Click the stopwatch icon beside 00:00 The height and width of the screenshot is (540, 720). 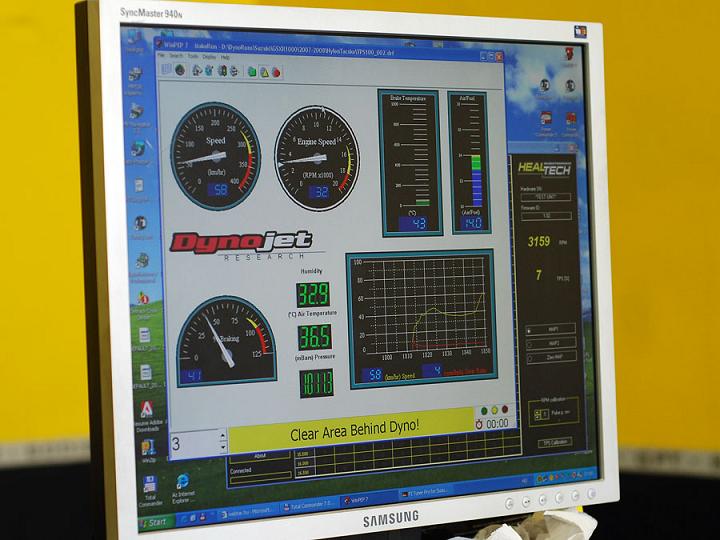[x=479, y=424]
